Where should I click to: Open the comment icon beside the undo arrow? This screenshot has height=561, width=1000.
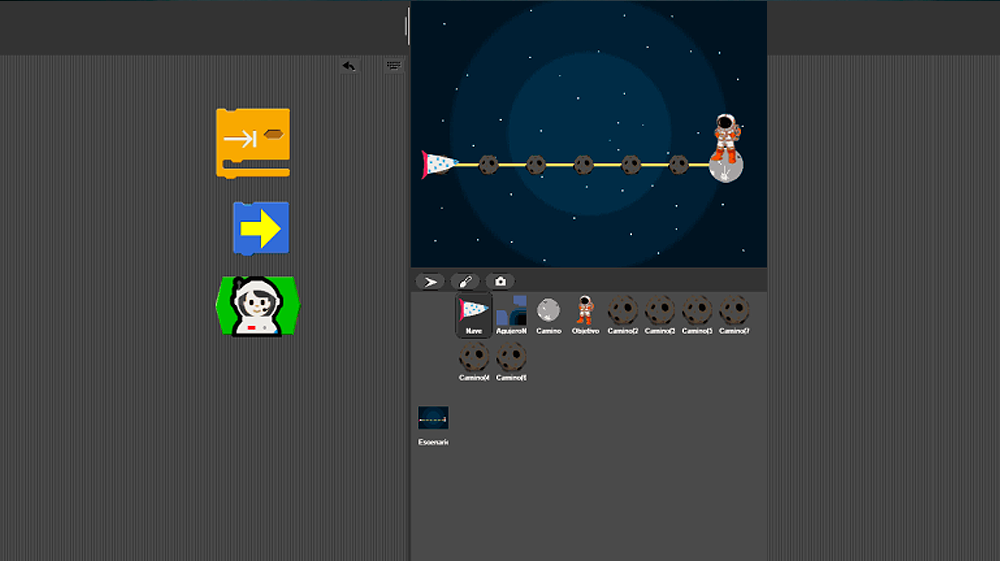coord(394,65)
